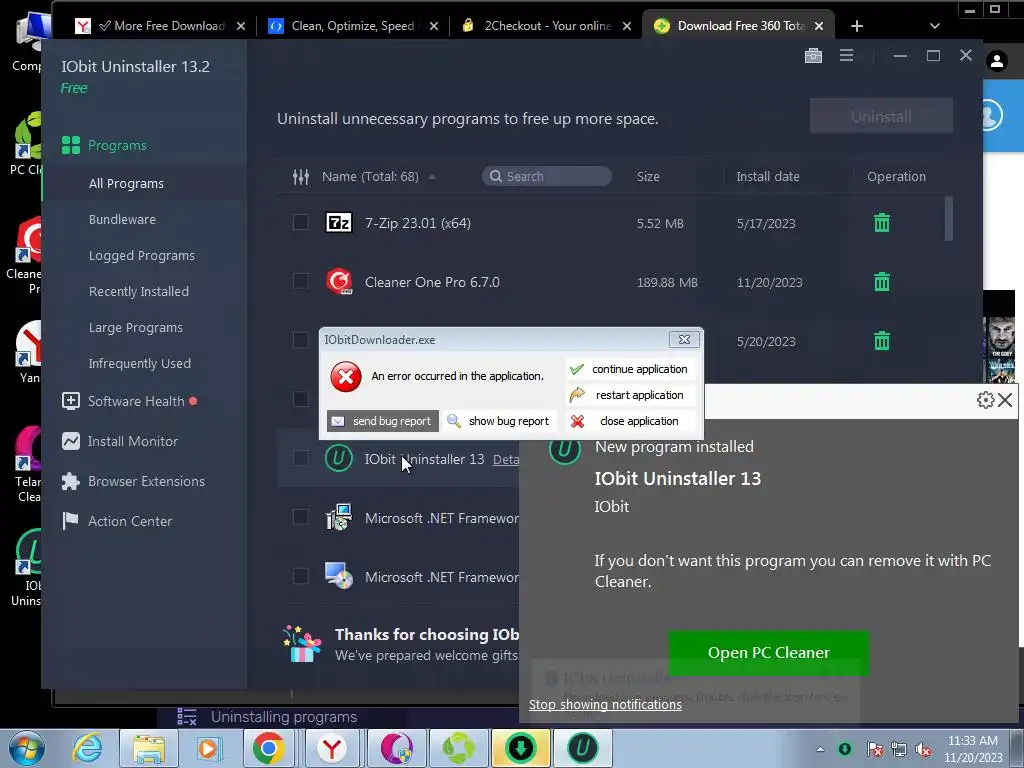Open Bundleware category

[x=122, y=219]
